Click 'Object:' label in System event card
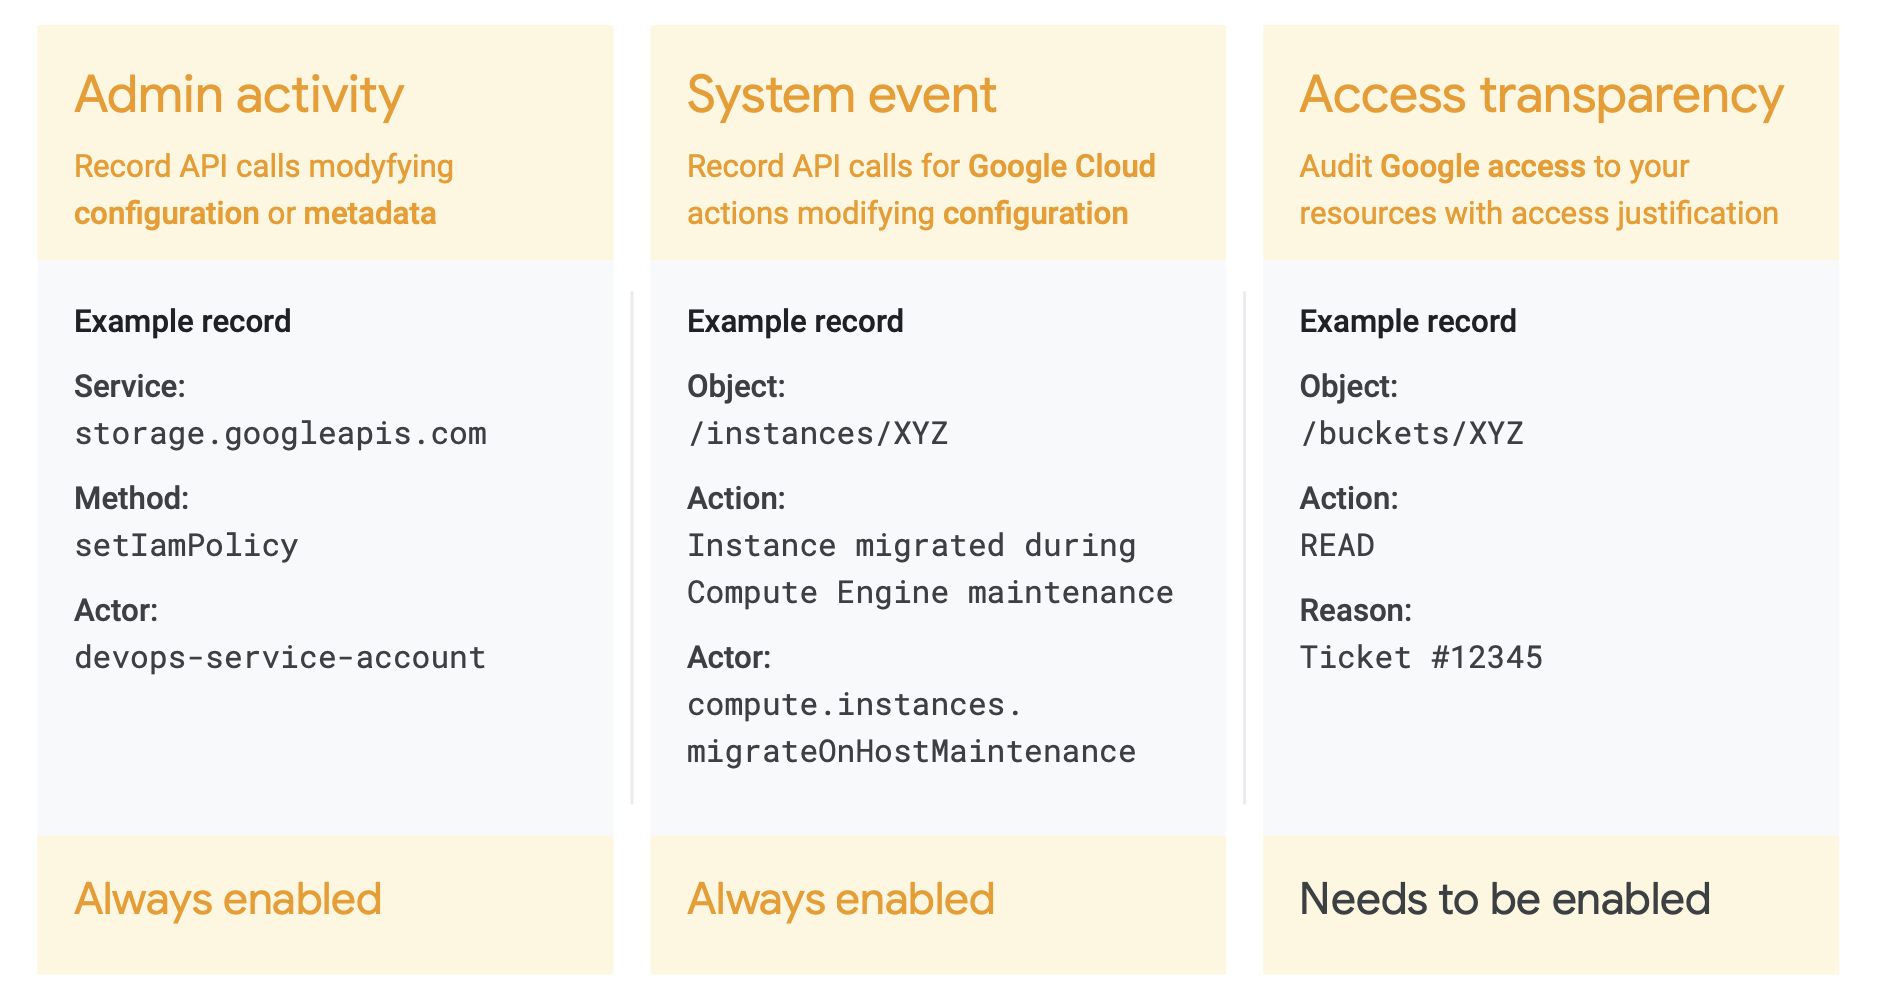The height and width of the screenshot is (1002, 1878). point(736,386)
